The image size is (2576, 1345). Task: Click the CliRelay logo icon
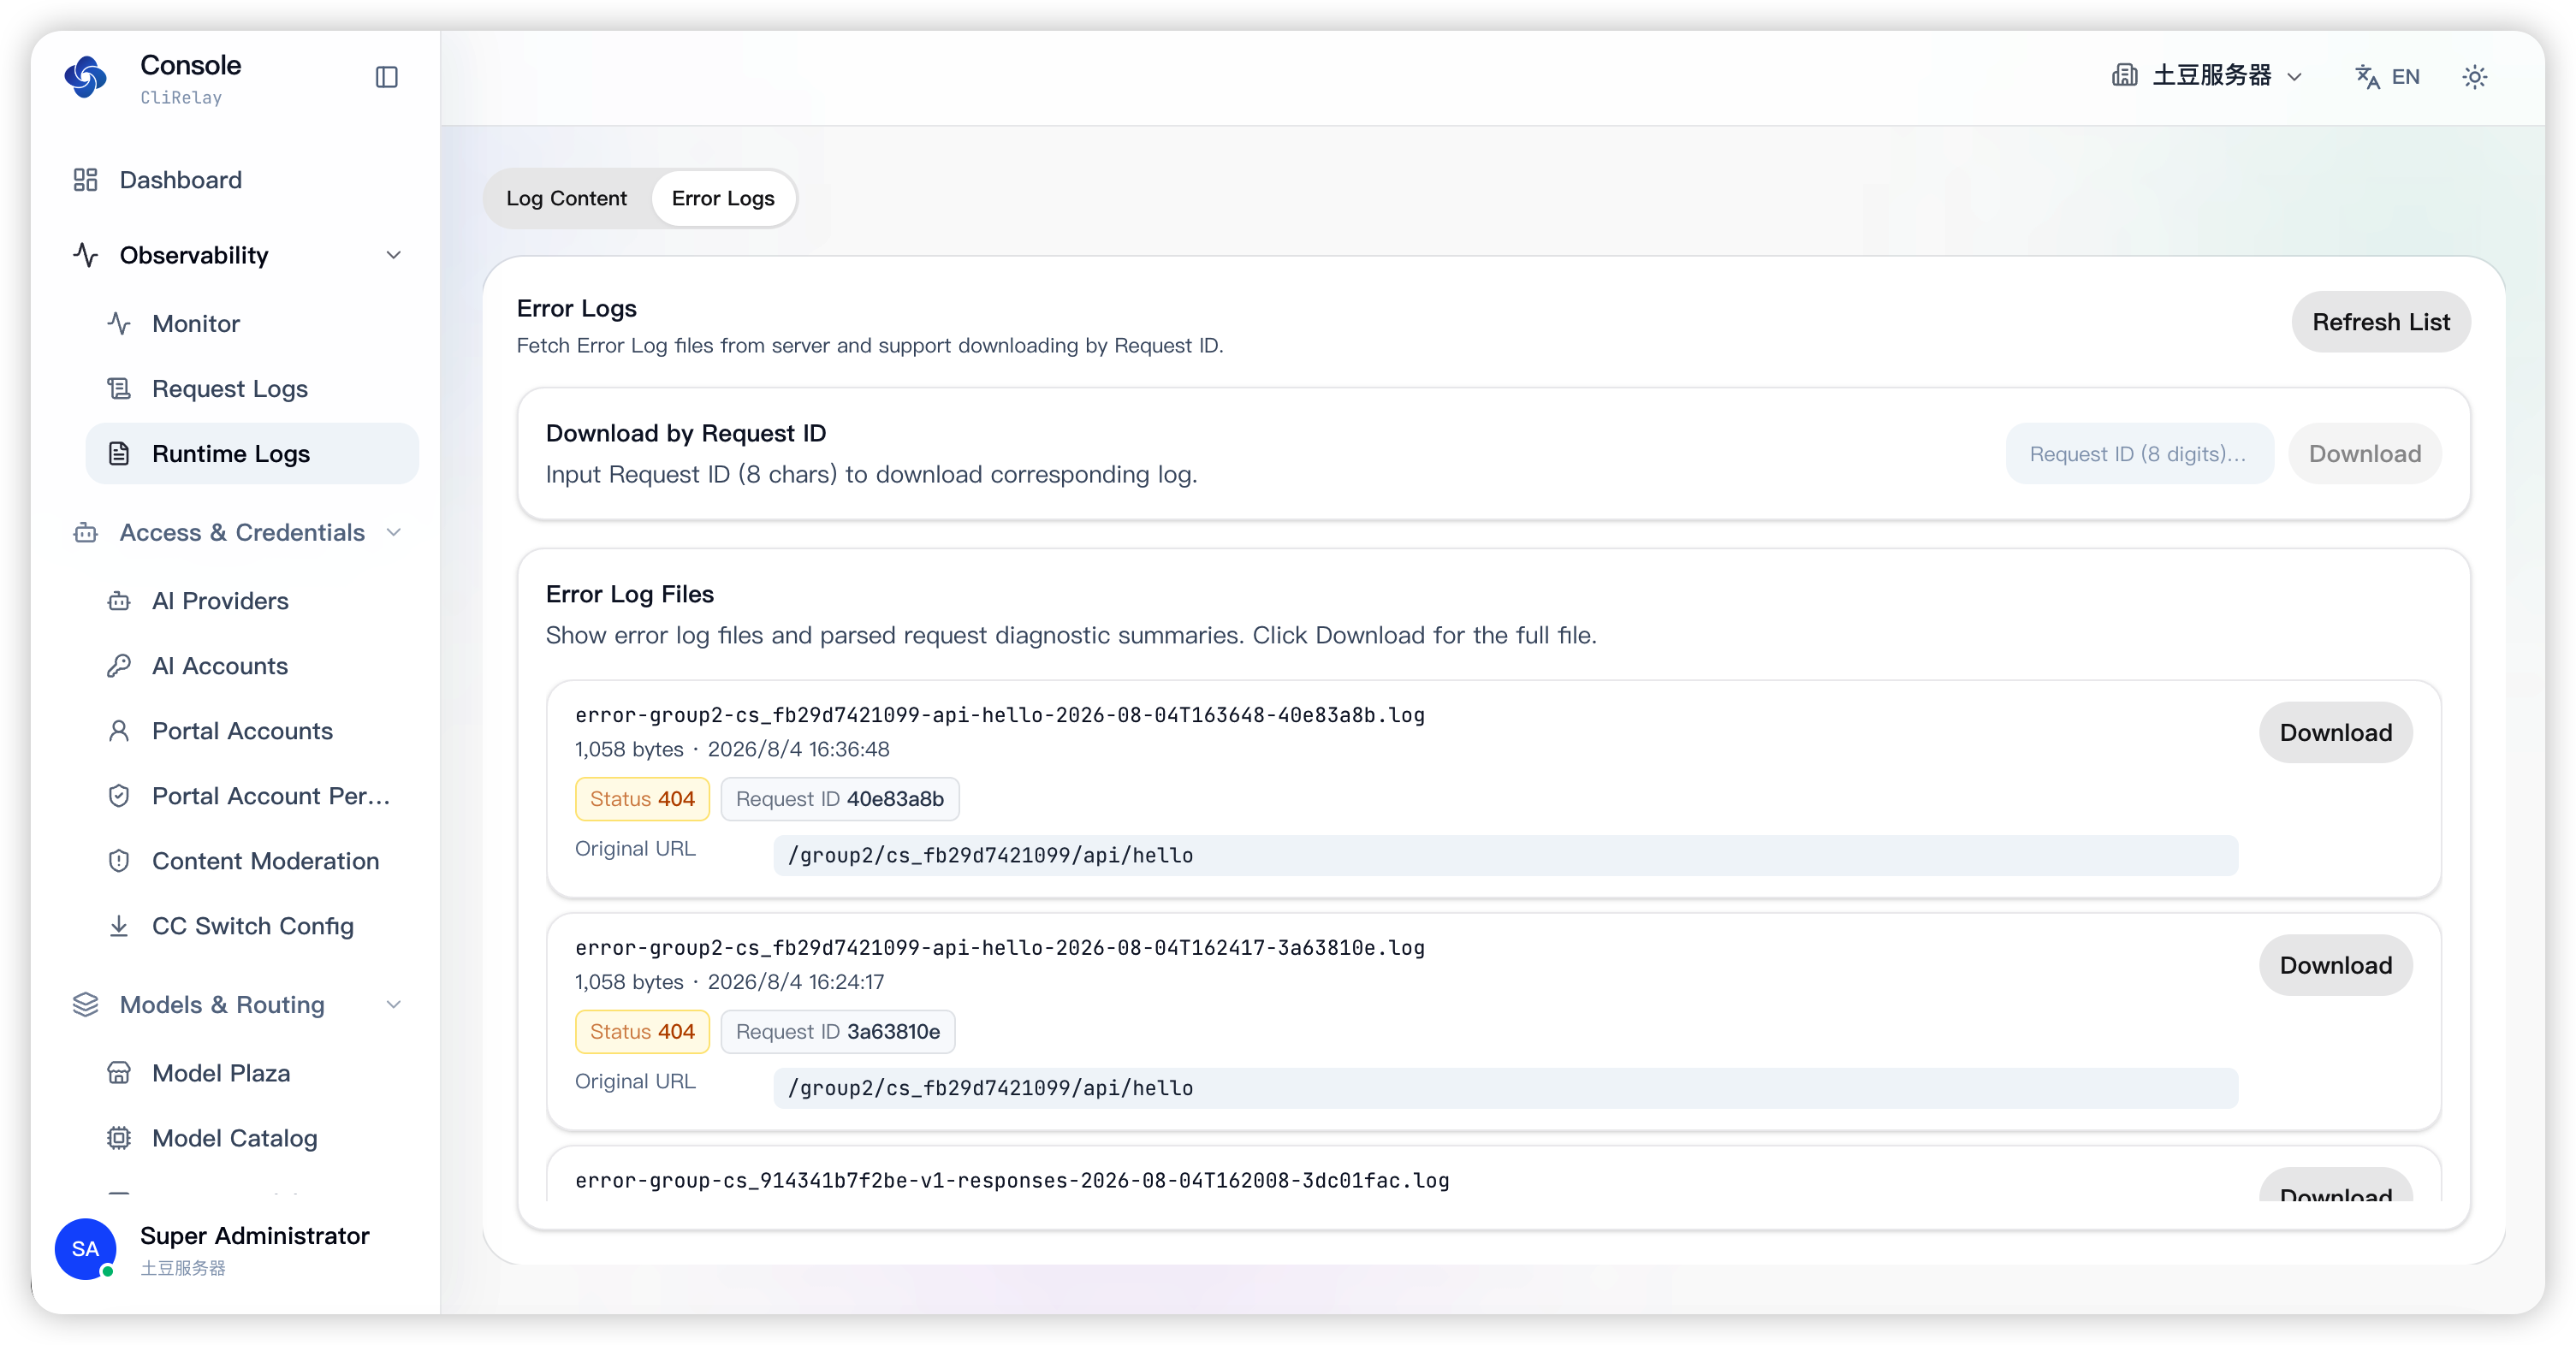pos(85,77)
